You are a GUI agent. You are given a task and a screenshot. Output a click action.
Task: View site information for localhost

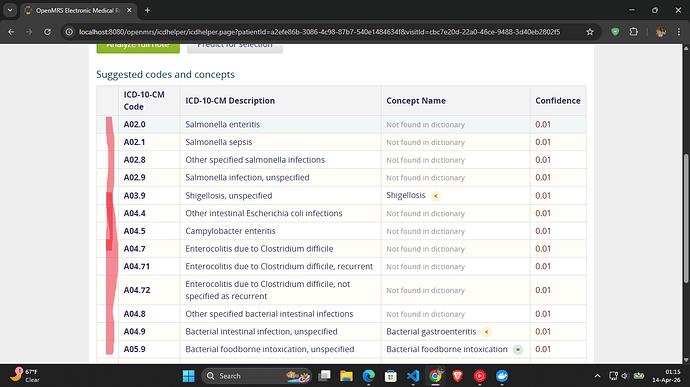(69, 32)
